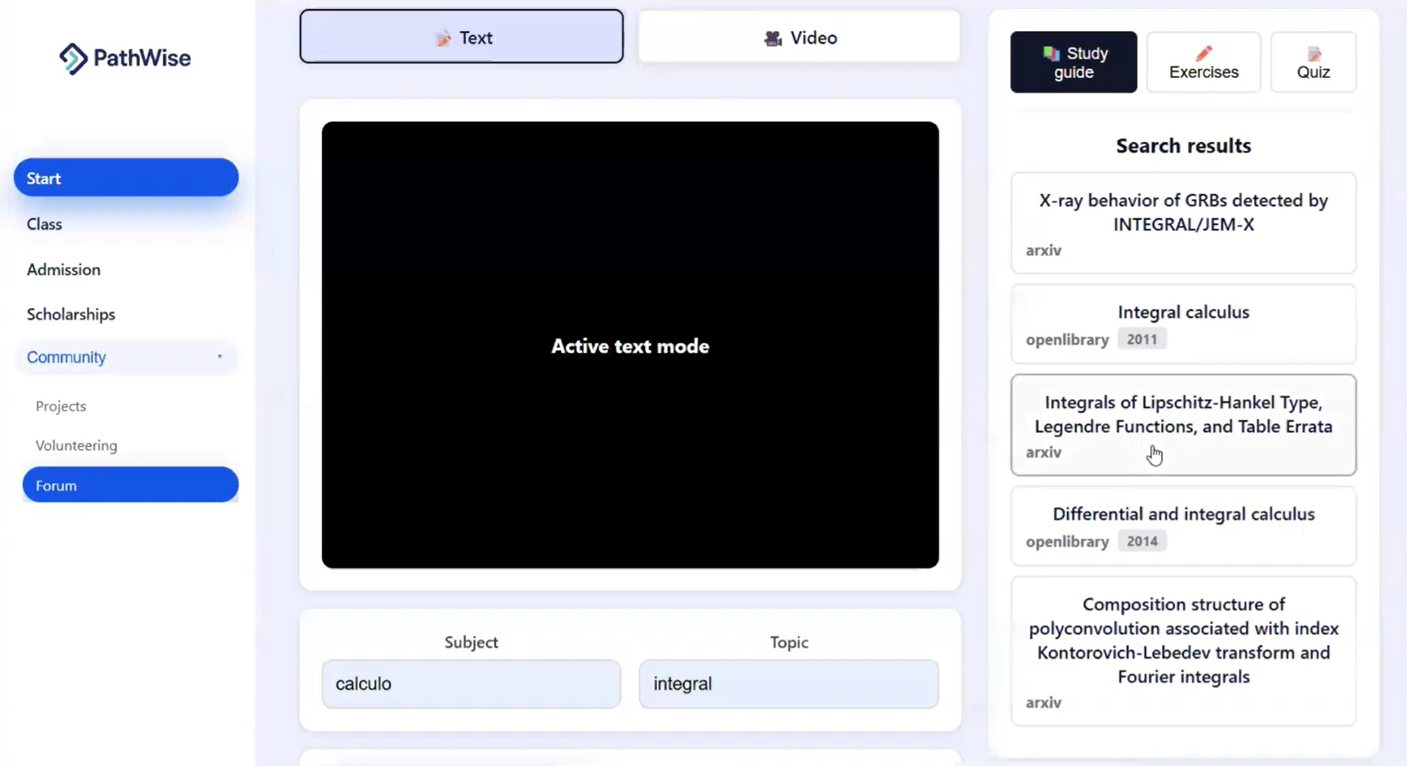Click the Subject input field containing calculo

pyautogui.click(x=471, y=684)
